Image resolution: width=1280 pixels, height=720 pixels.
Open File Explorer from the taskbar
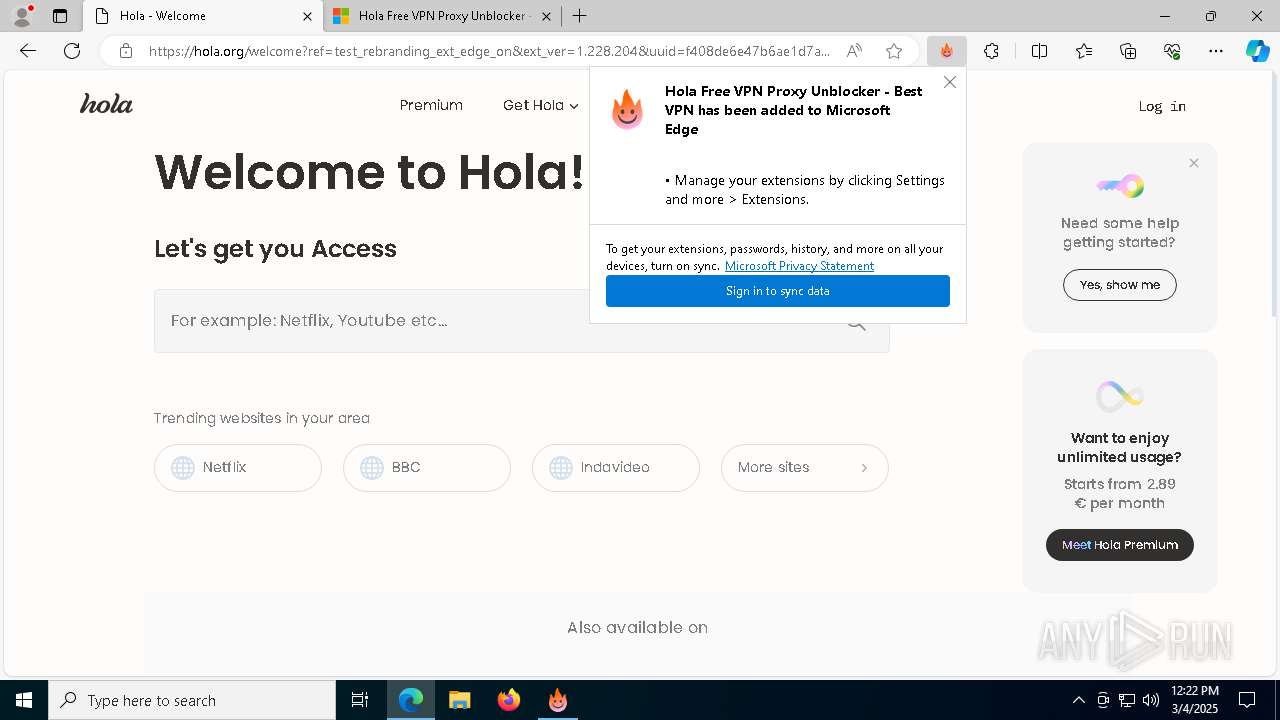click(459, 700)
